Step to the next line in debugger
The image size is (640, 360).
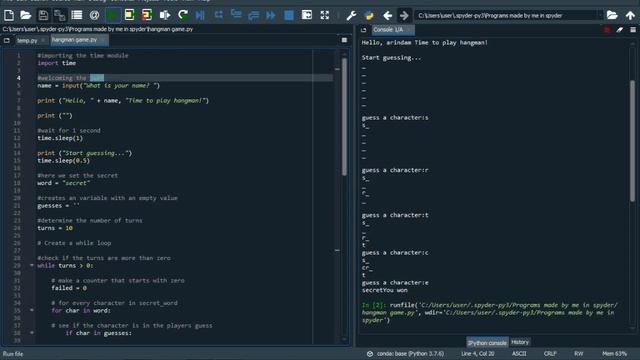218,16
